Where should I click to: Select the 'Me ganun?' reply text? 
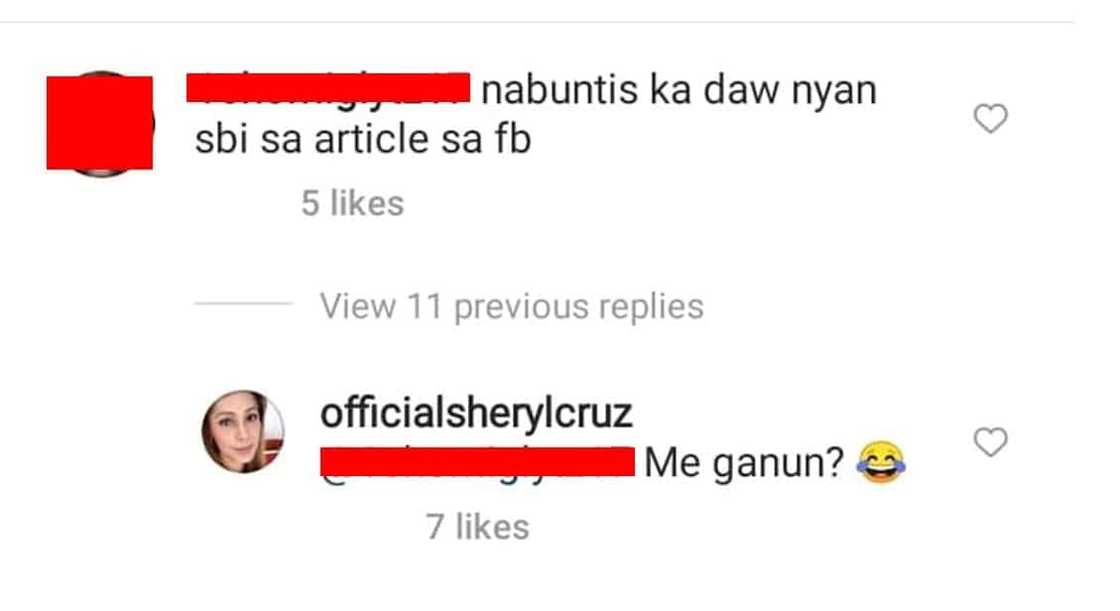click(744, 463)
